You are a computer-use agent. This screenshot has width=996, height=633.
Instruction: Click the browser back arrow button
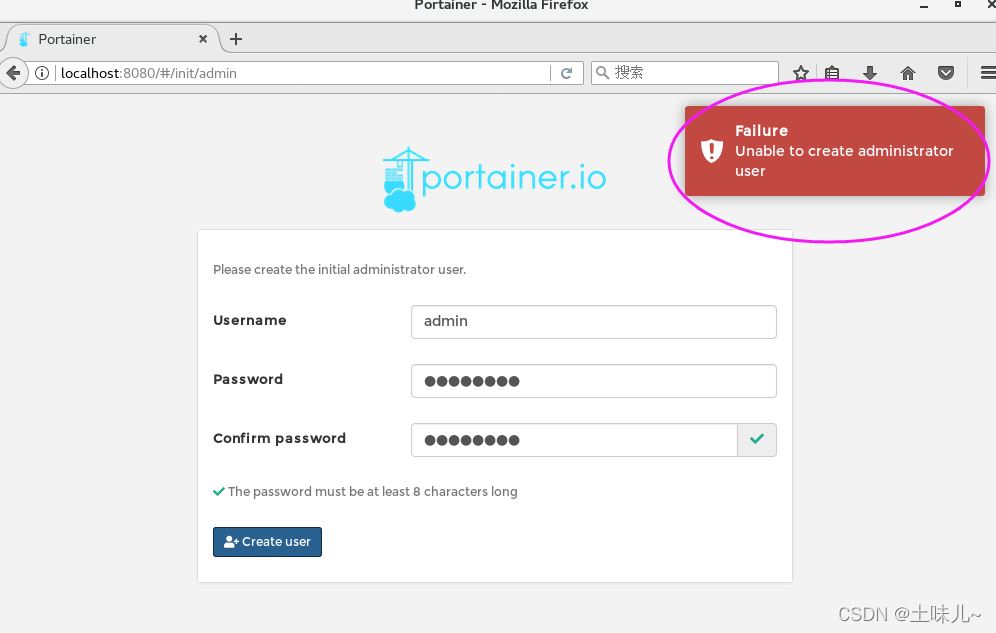click(13, 73)
